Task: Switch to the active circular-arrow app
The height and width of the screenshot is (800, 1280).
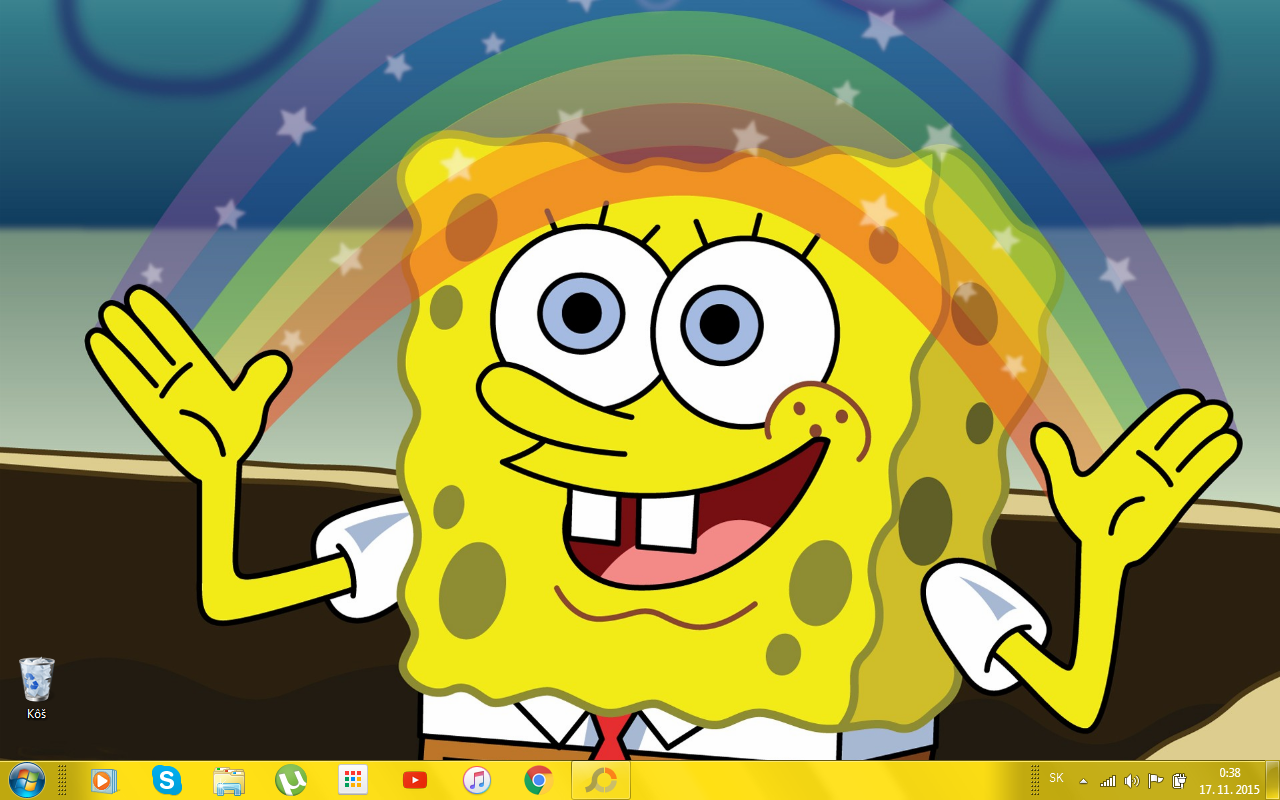Action: [601, 780]
